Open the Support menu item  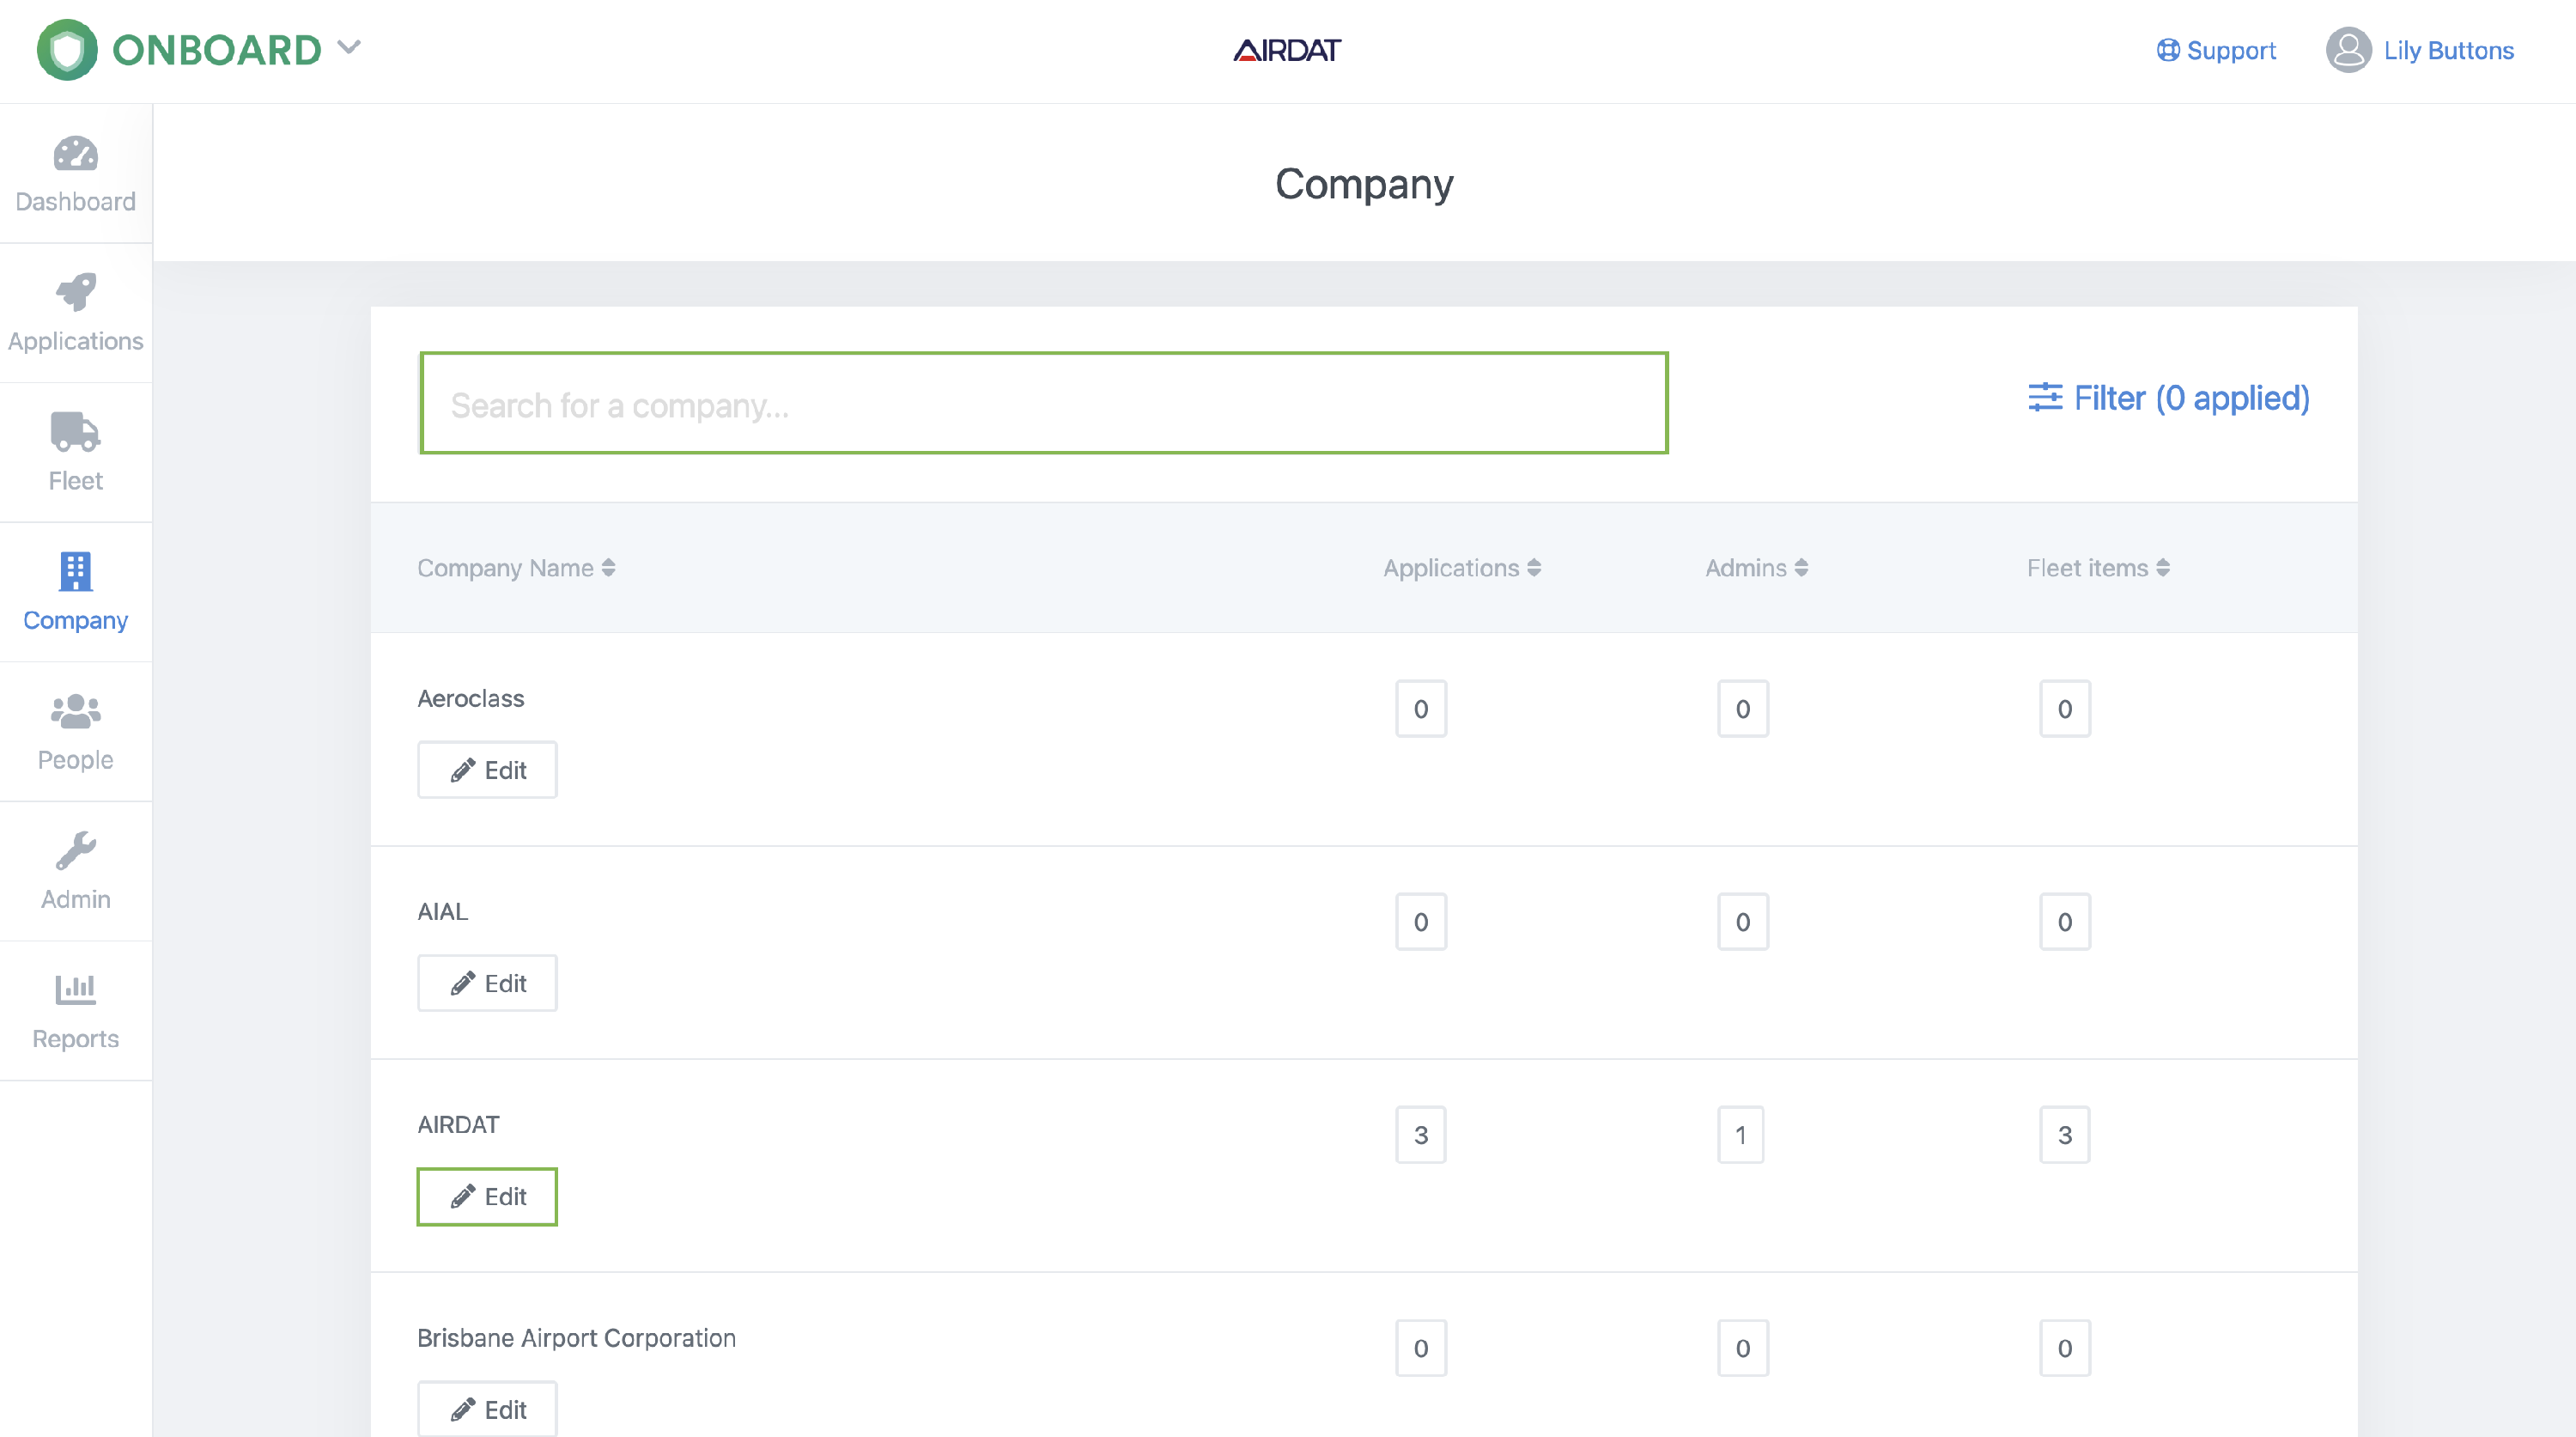(2215, 50)
